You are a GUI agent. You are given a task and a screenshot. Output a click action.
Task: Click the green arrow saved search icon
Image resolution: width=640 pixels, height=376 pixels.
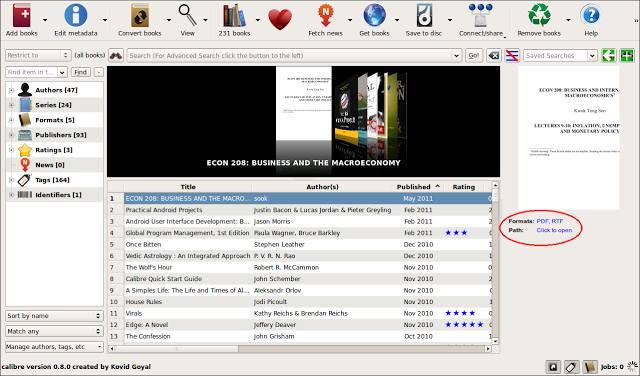pyautogui.click(x=609, y=56)
